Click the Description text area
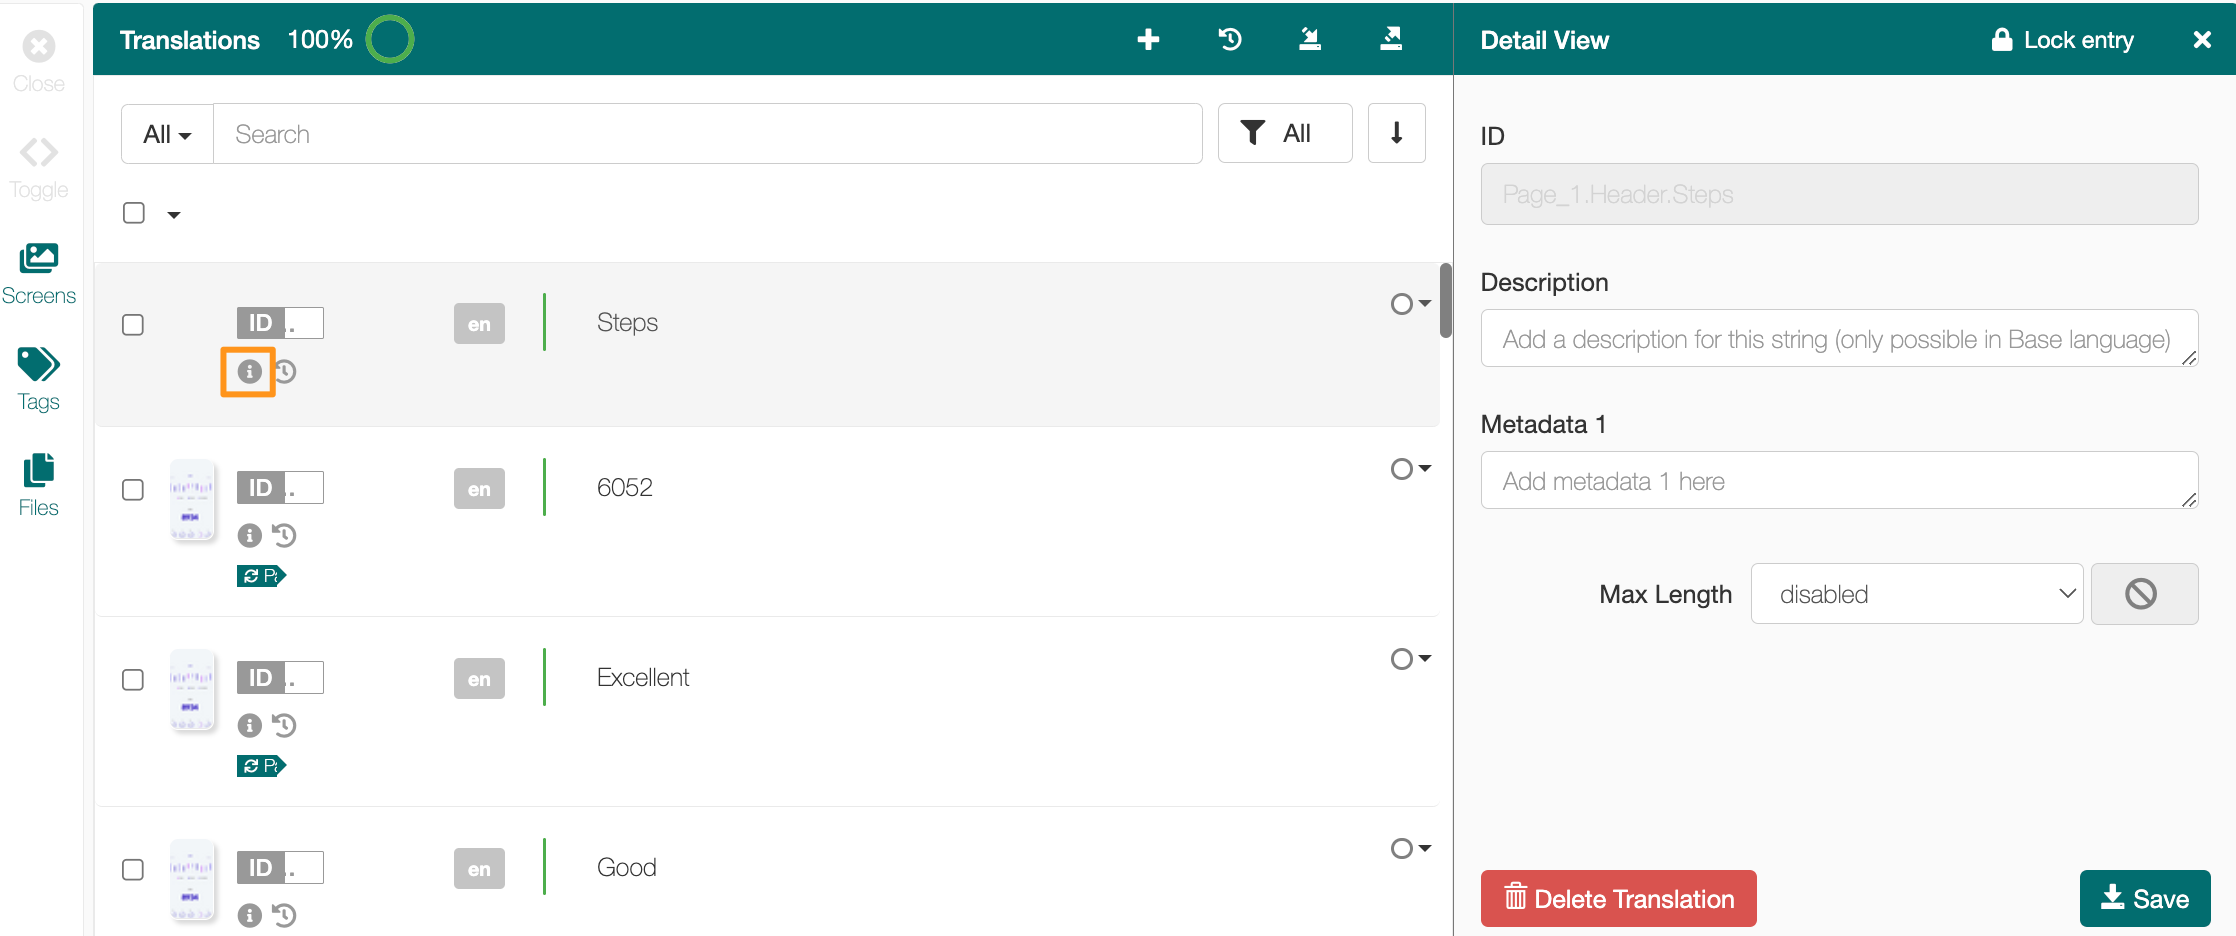Screen dimensions: 2236x936 pos(1839,338)
